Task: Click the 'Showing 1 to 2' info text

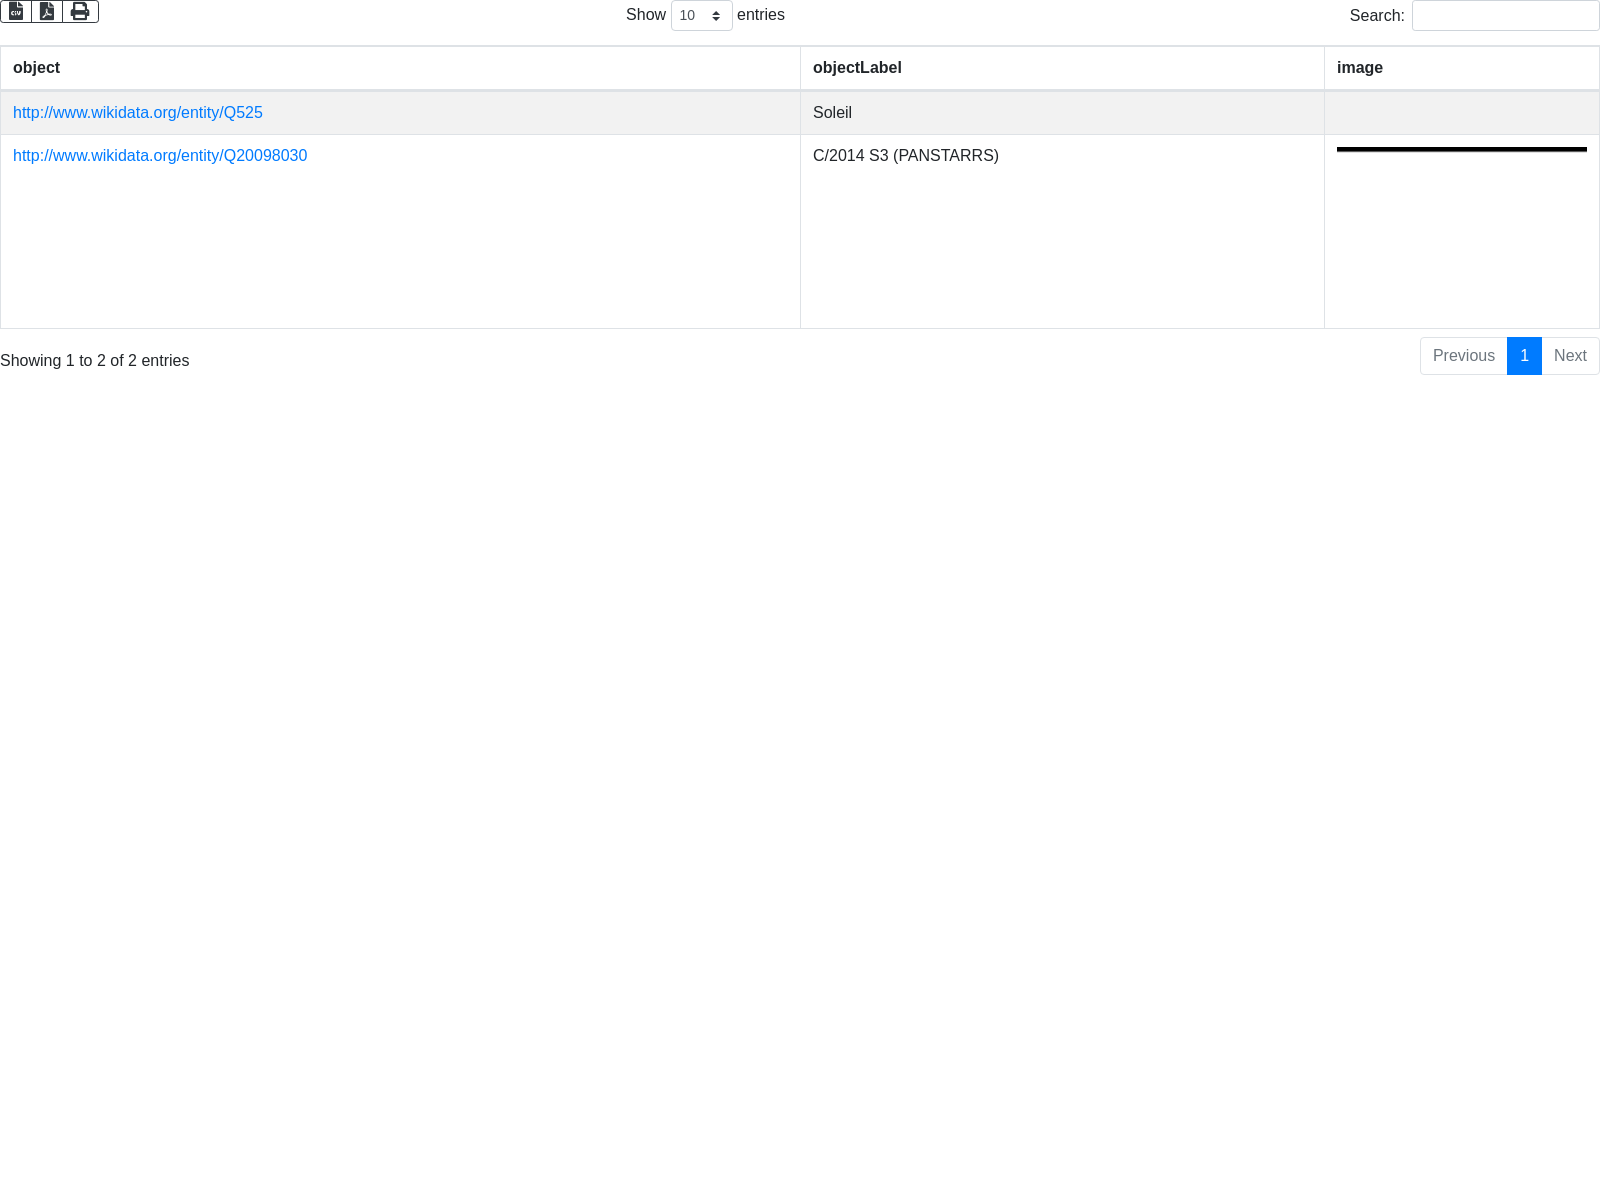Action: 95,361
